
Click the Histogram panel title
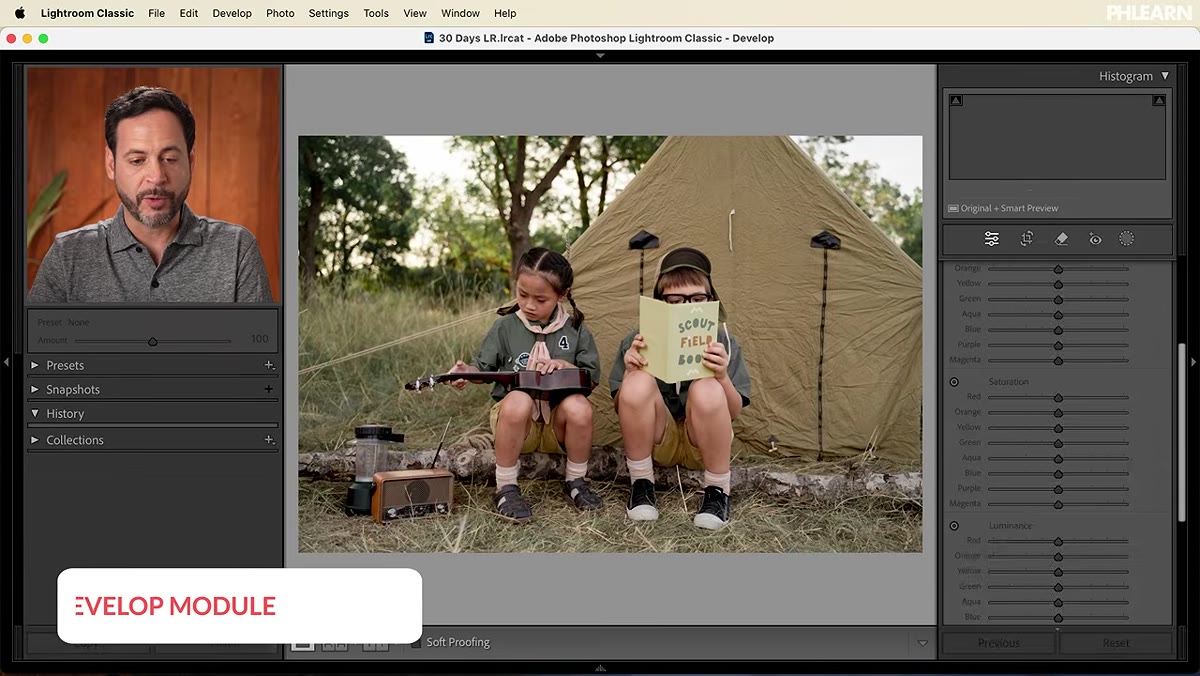[1126, 76]
